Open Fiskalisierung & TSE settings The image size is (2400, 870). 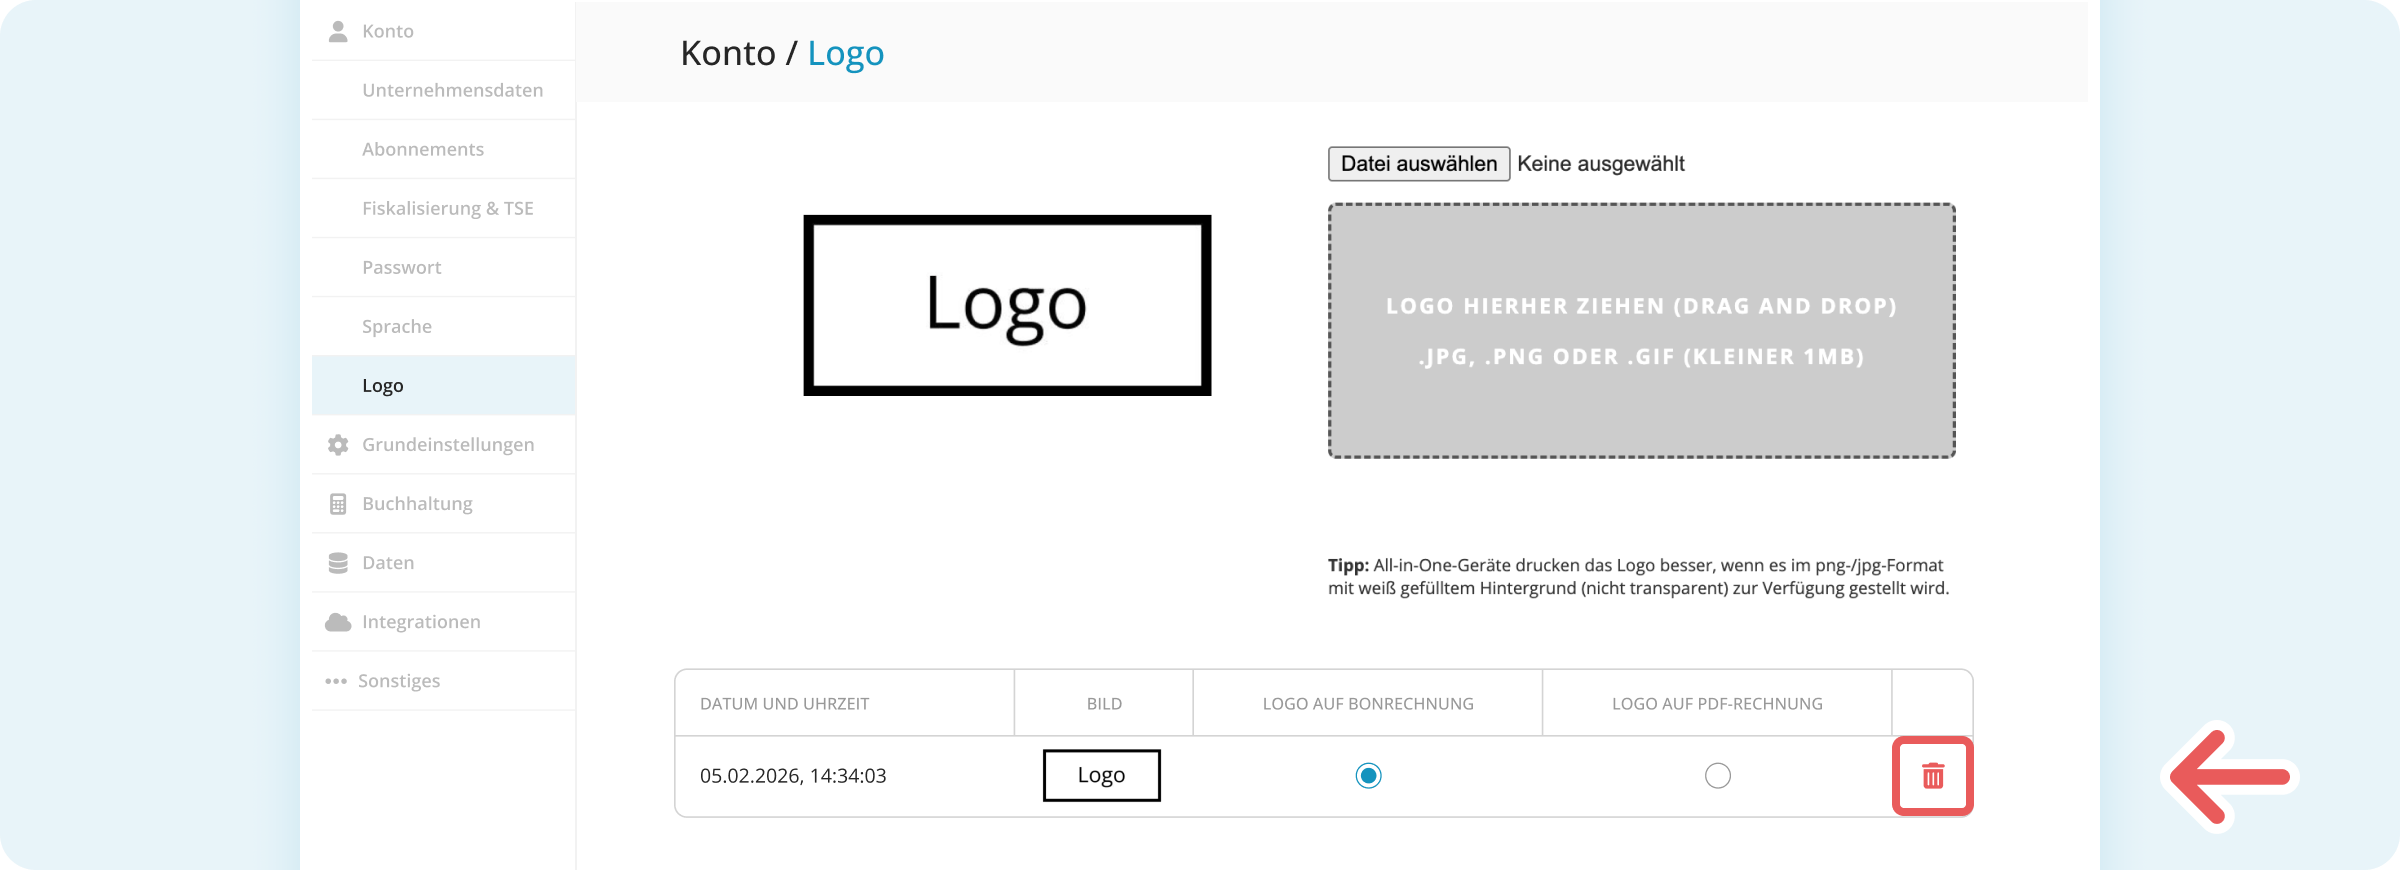tap(447, 208)
